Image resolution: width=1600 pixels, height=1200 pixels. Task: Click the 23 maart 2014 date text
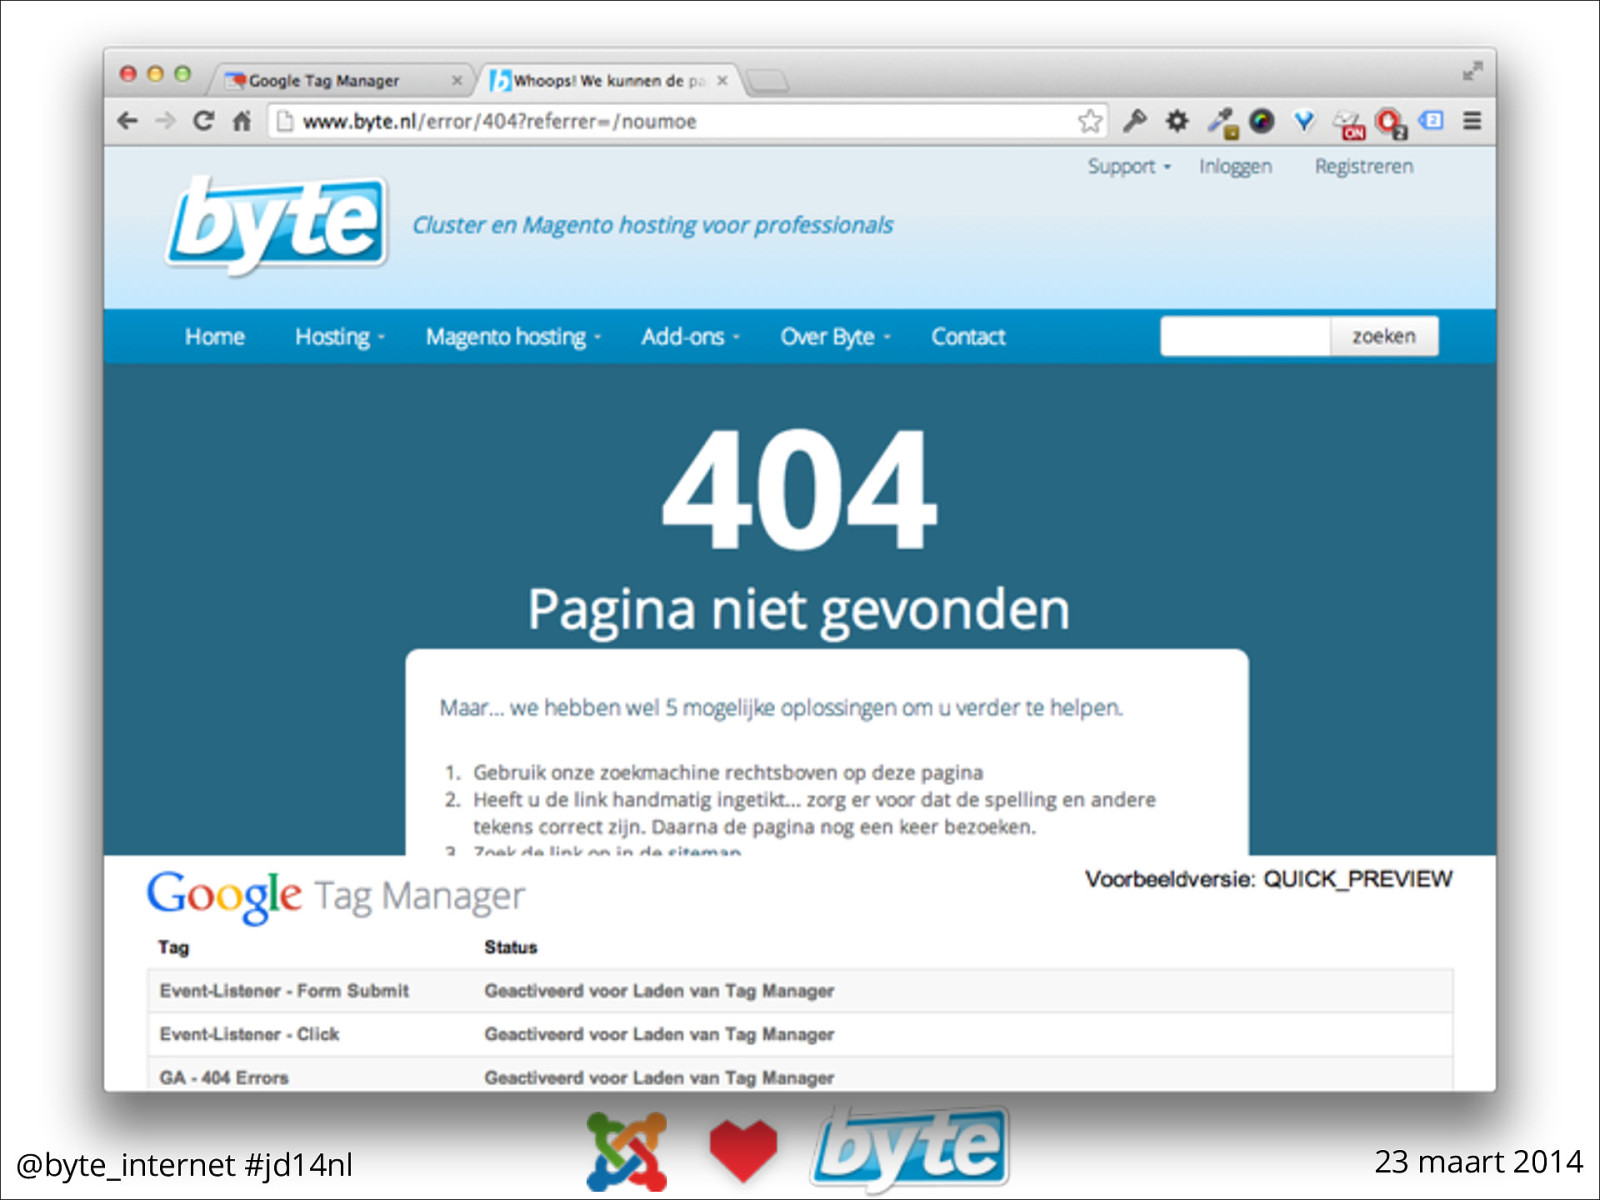[1479, 1162]
